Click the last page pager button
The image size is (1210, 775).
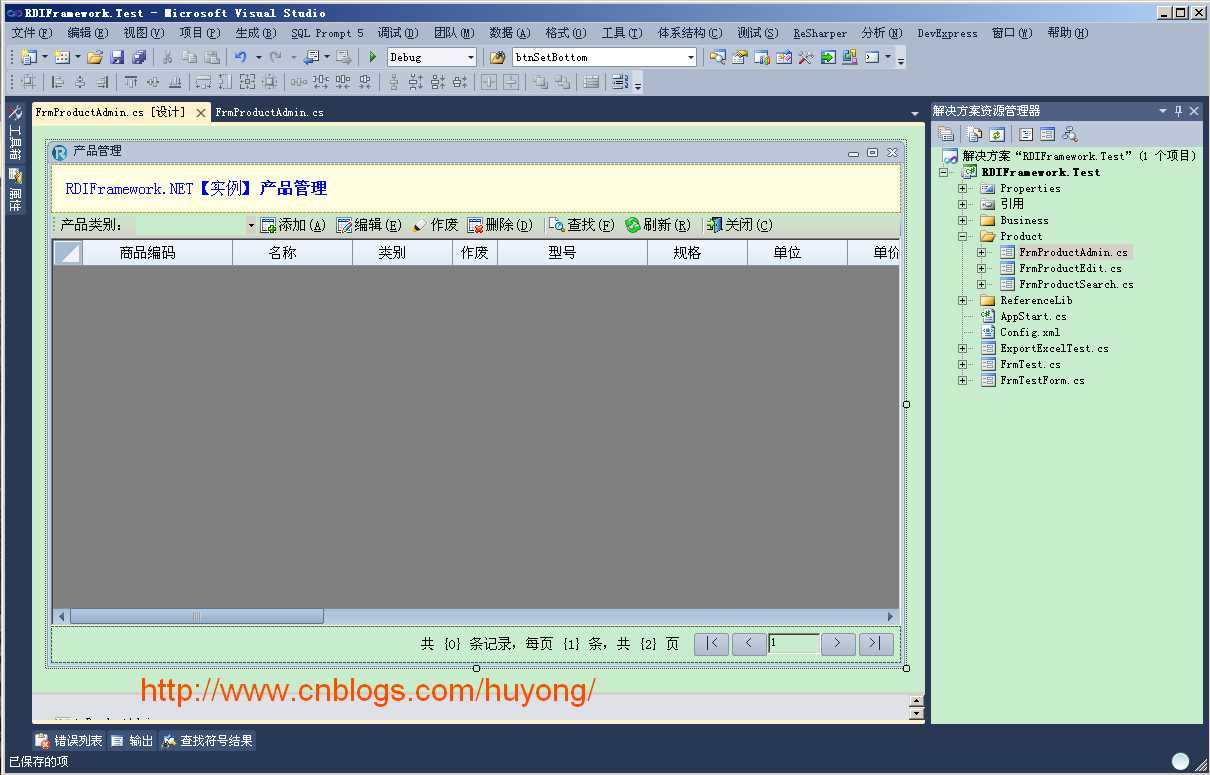[x=876, y=644]
